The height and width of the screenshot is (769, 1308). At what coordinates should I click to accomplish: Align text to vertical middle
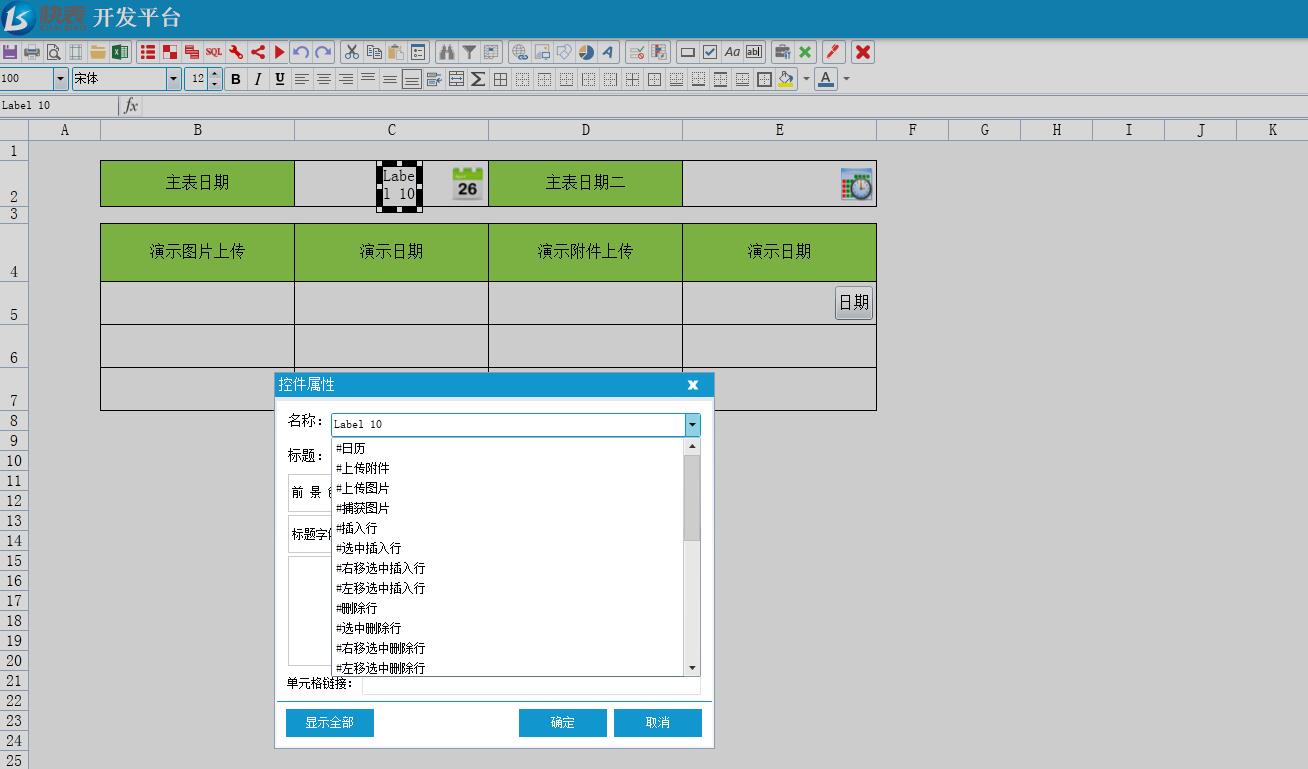coord(390,79)
